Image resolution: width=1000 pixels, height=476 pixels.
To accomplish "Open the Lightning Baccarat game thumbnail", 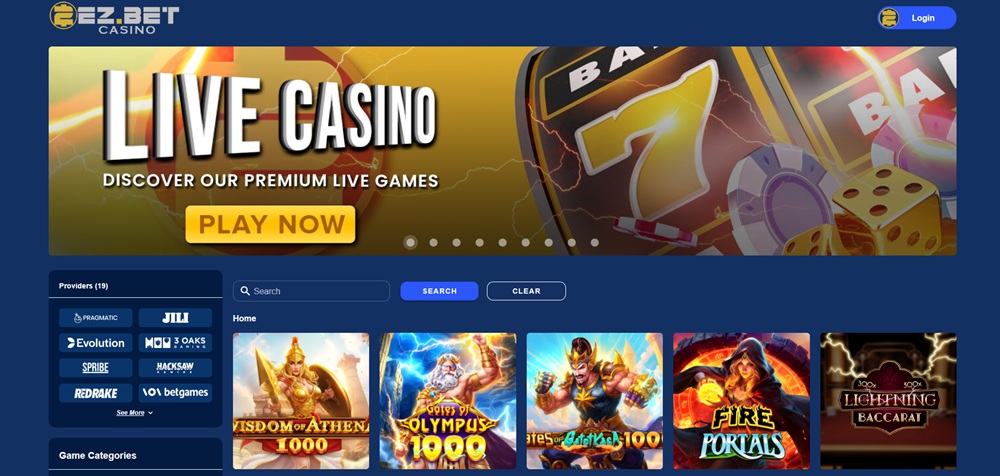I will [x=888, y=401].
